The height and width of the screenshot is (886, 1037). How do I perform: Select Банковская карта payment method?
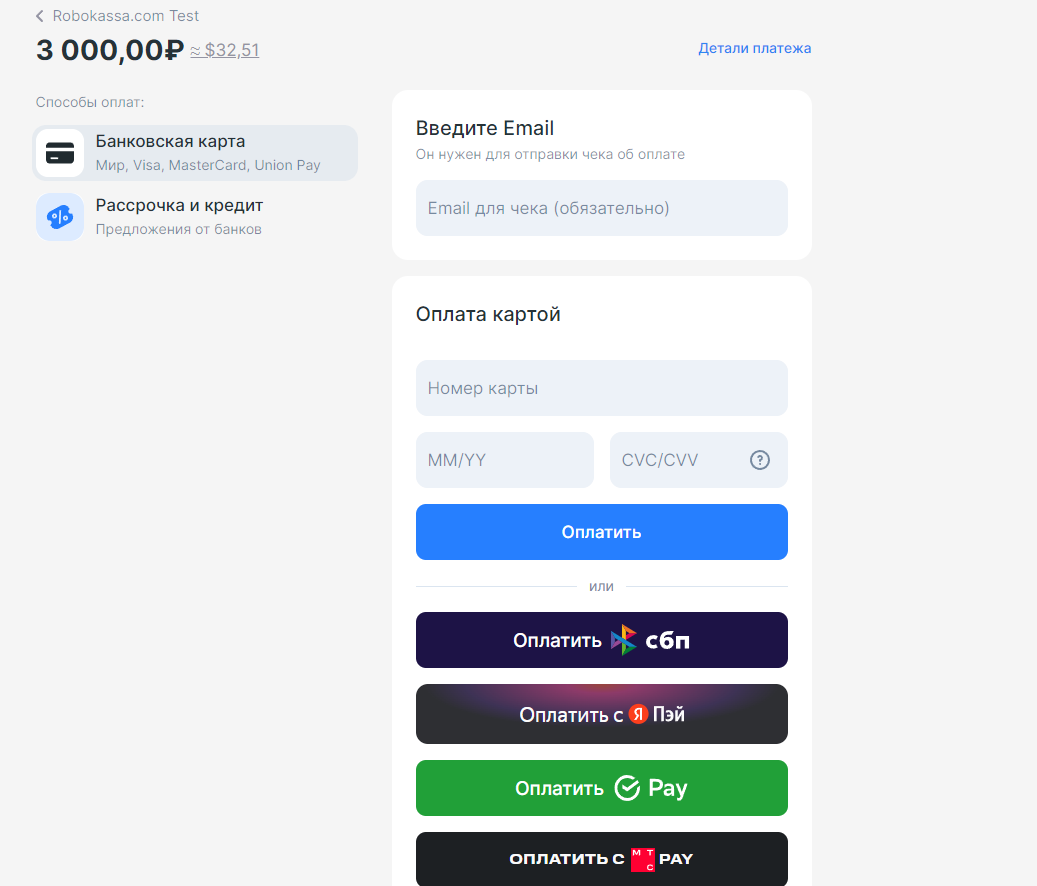pos(195,153)
